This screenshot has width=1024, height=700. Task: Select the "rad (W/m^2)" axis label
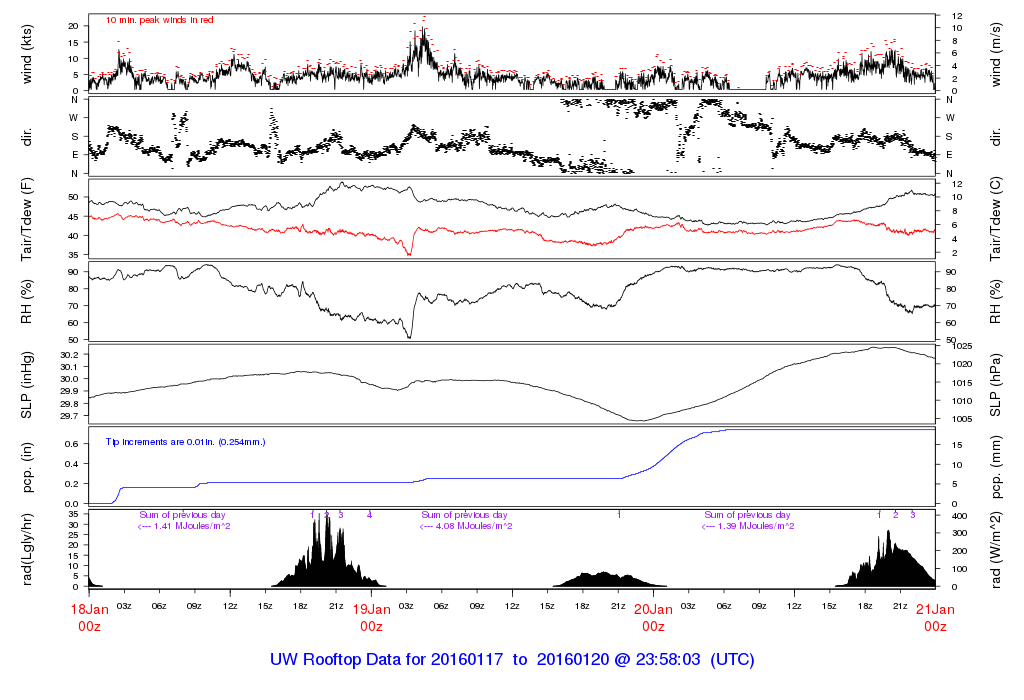[996, 550]
